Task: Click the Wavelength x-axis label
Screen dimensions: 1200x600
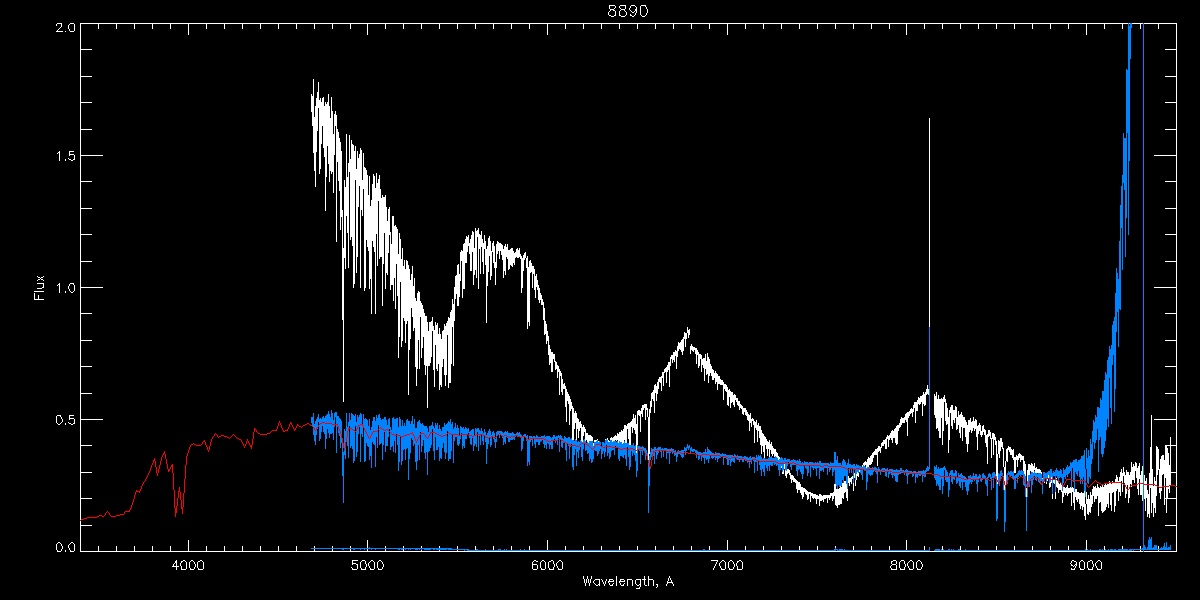Action: (627, 581)
